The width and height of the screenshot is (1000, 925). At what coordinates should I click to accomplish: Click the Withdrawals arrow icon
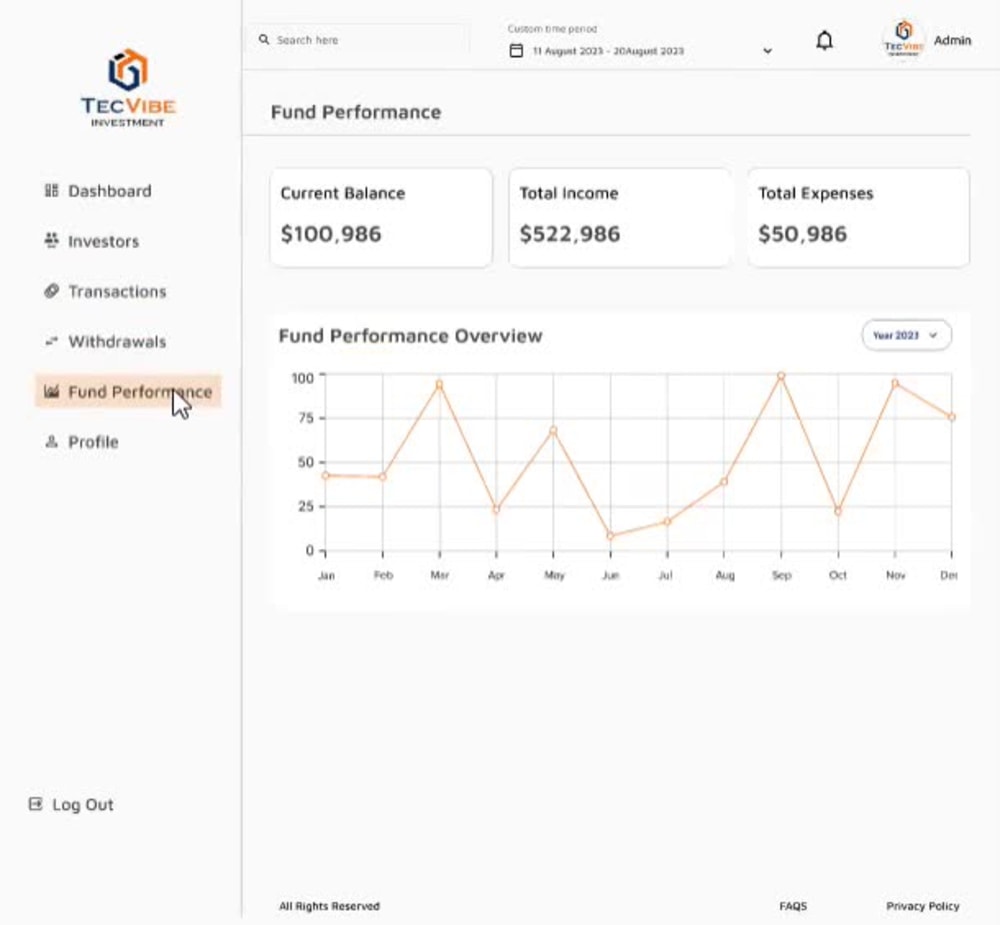(51, 341)
